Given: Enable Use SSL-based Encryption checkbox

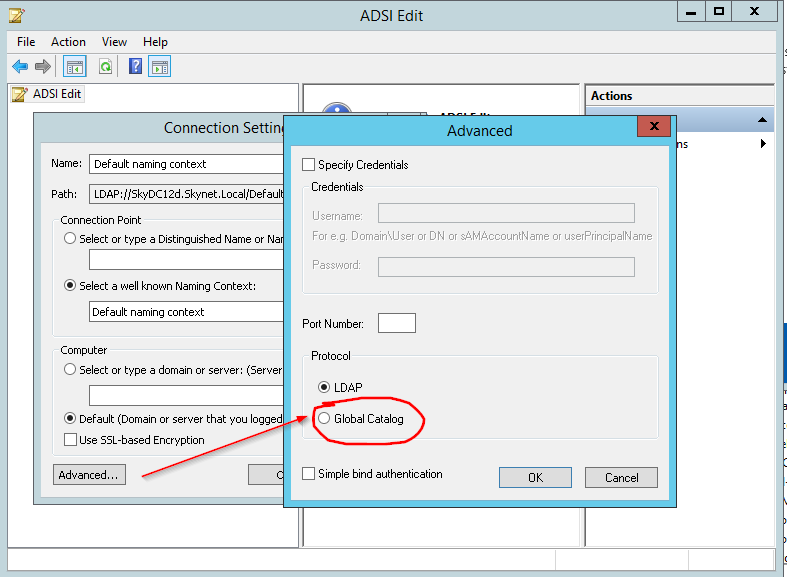Looking at the screenshot, I should pos(70,440).
